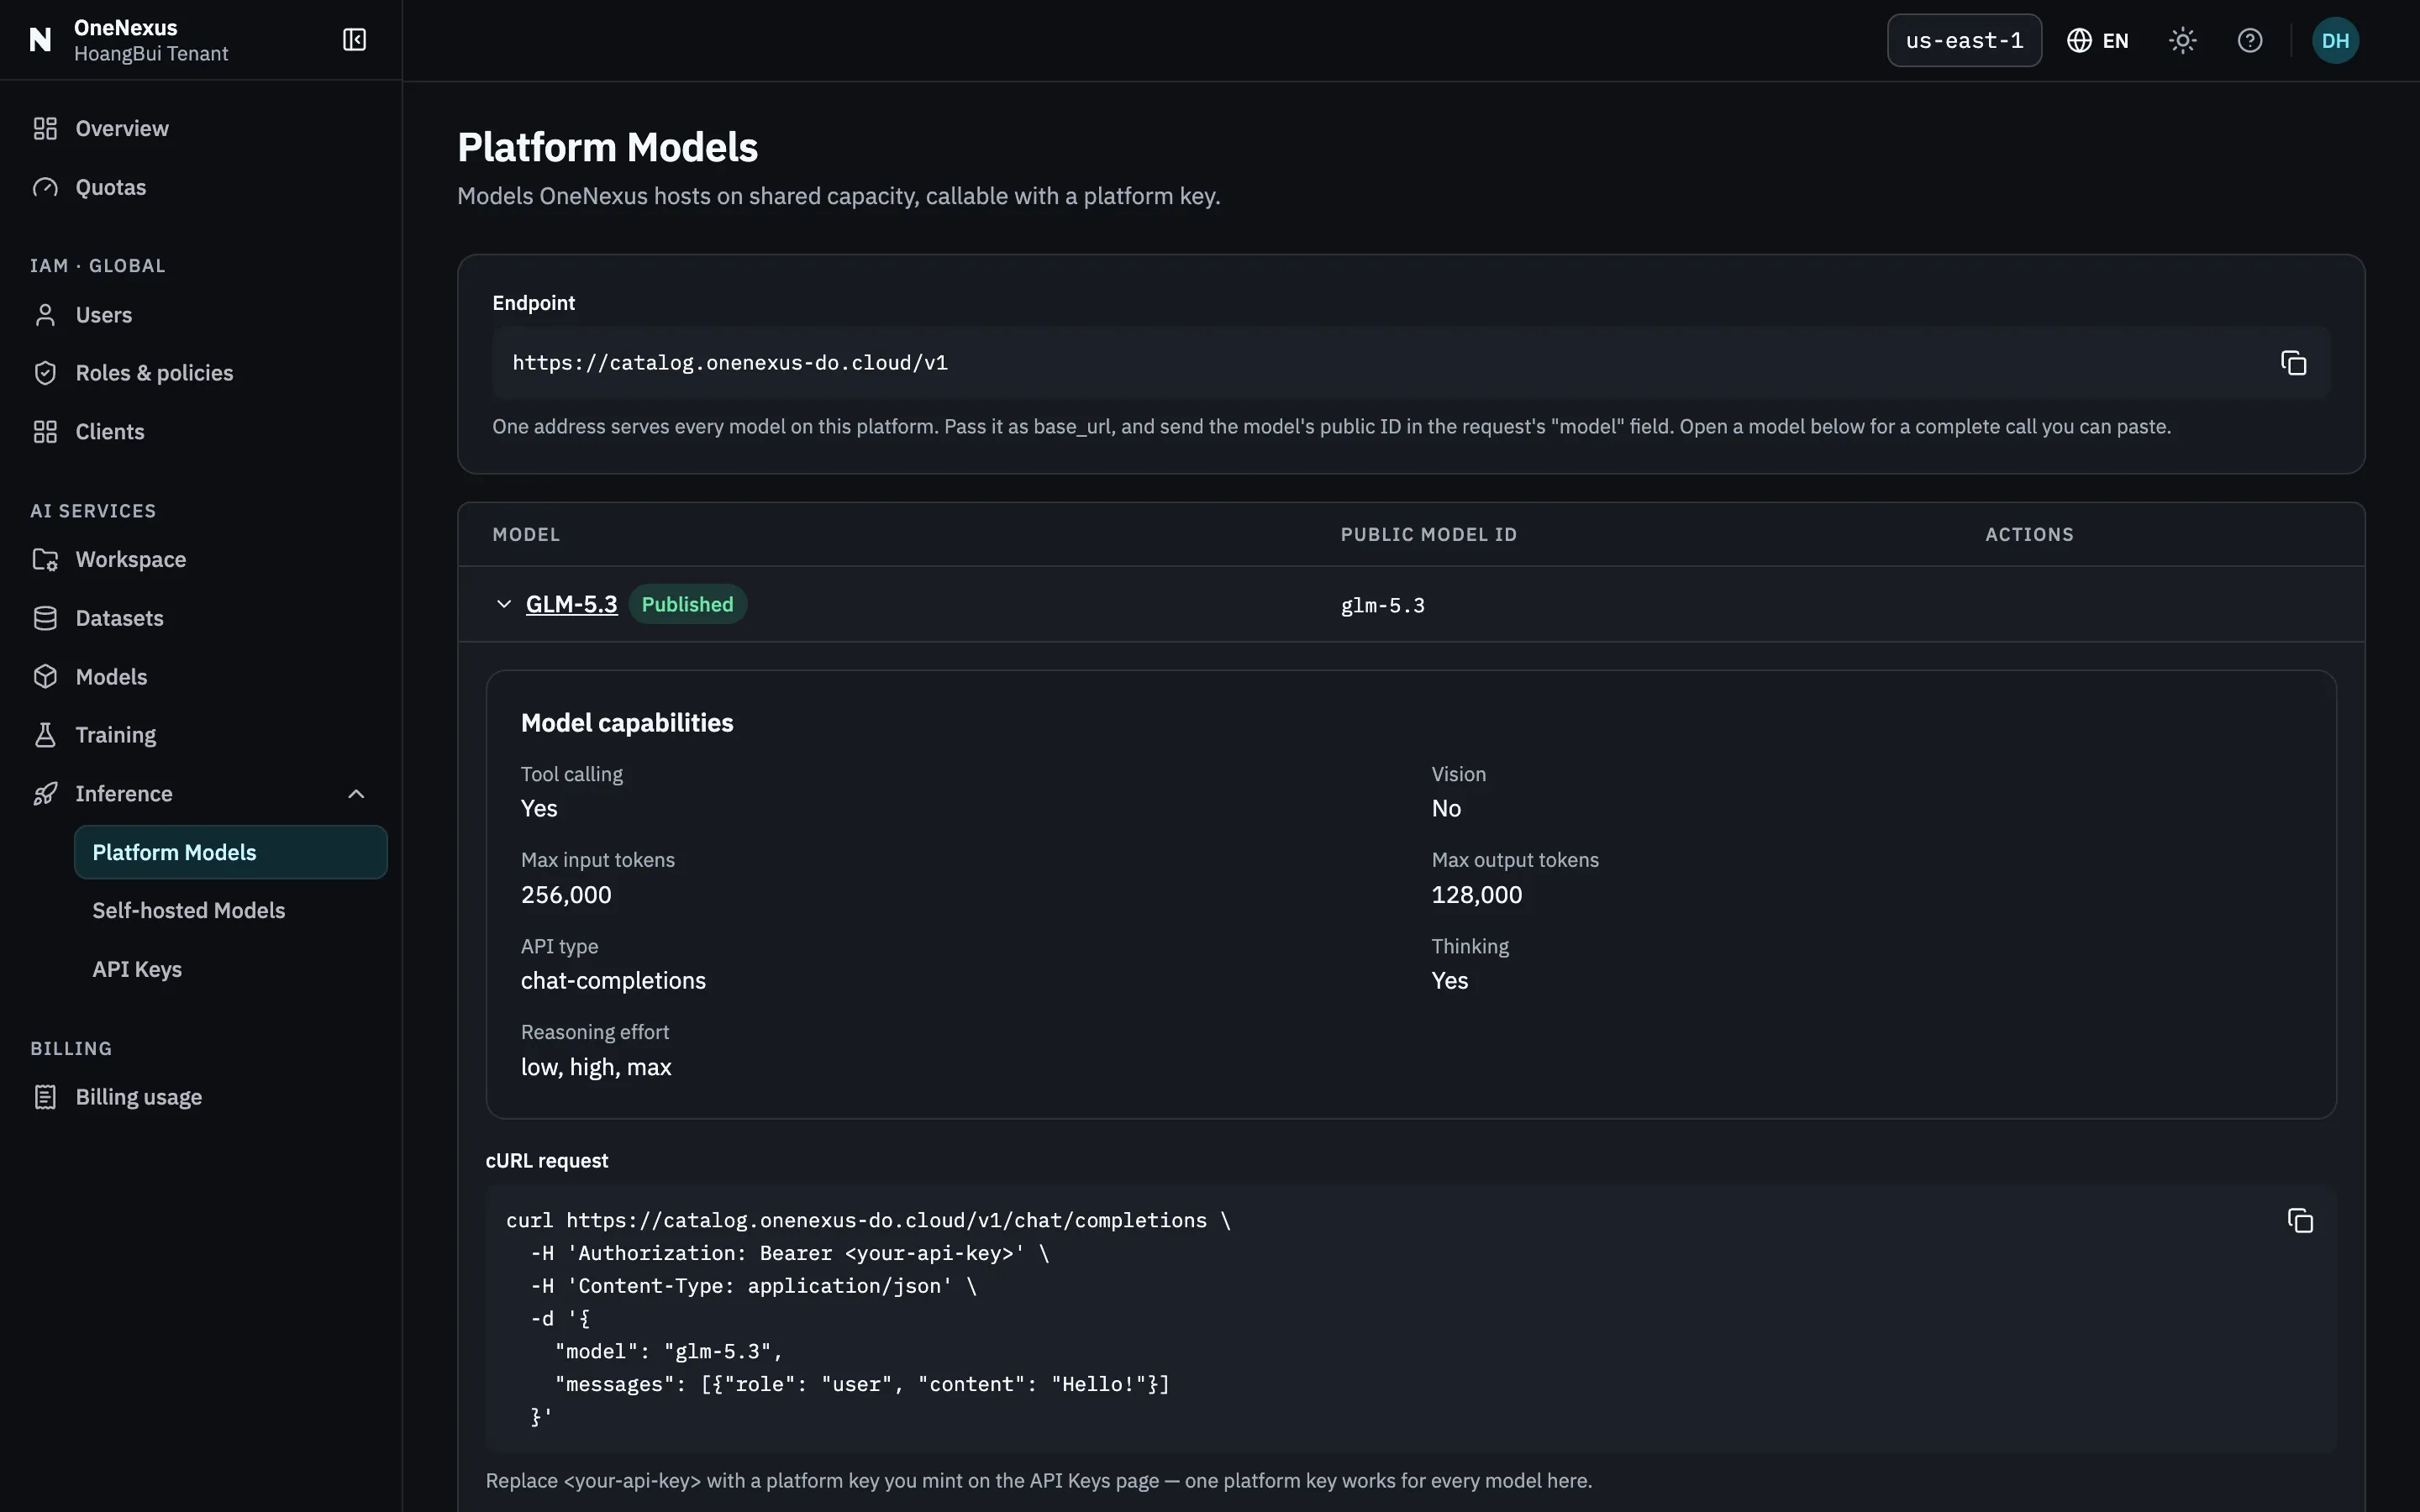Toggle the sun theme icon
The image size is (2420, 1512).
(x=2182, y=40)
